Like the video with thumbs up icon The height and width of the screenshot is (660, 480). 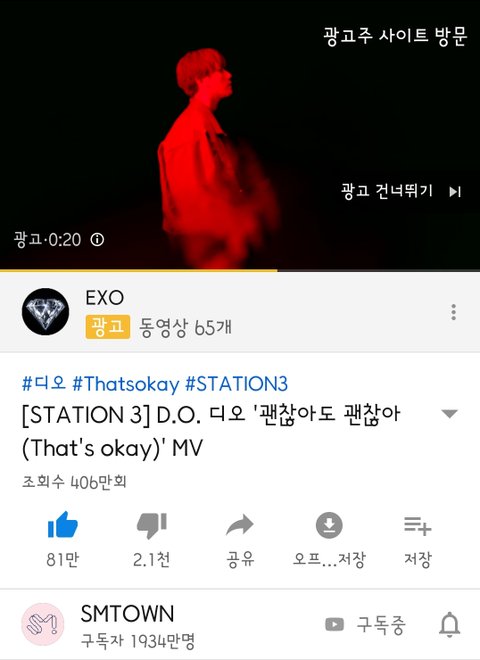(63, 524)
